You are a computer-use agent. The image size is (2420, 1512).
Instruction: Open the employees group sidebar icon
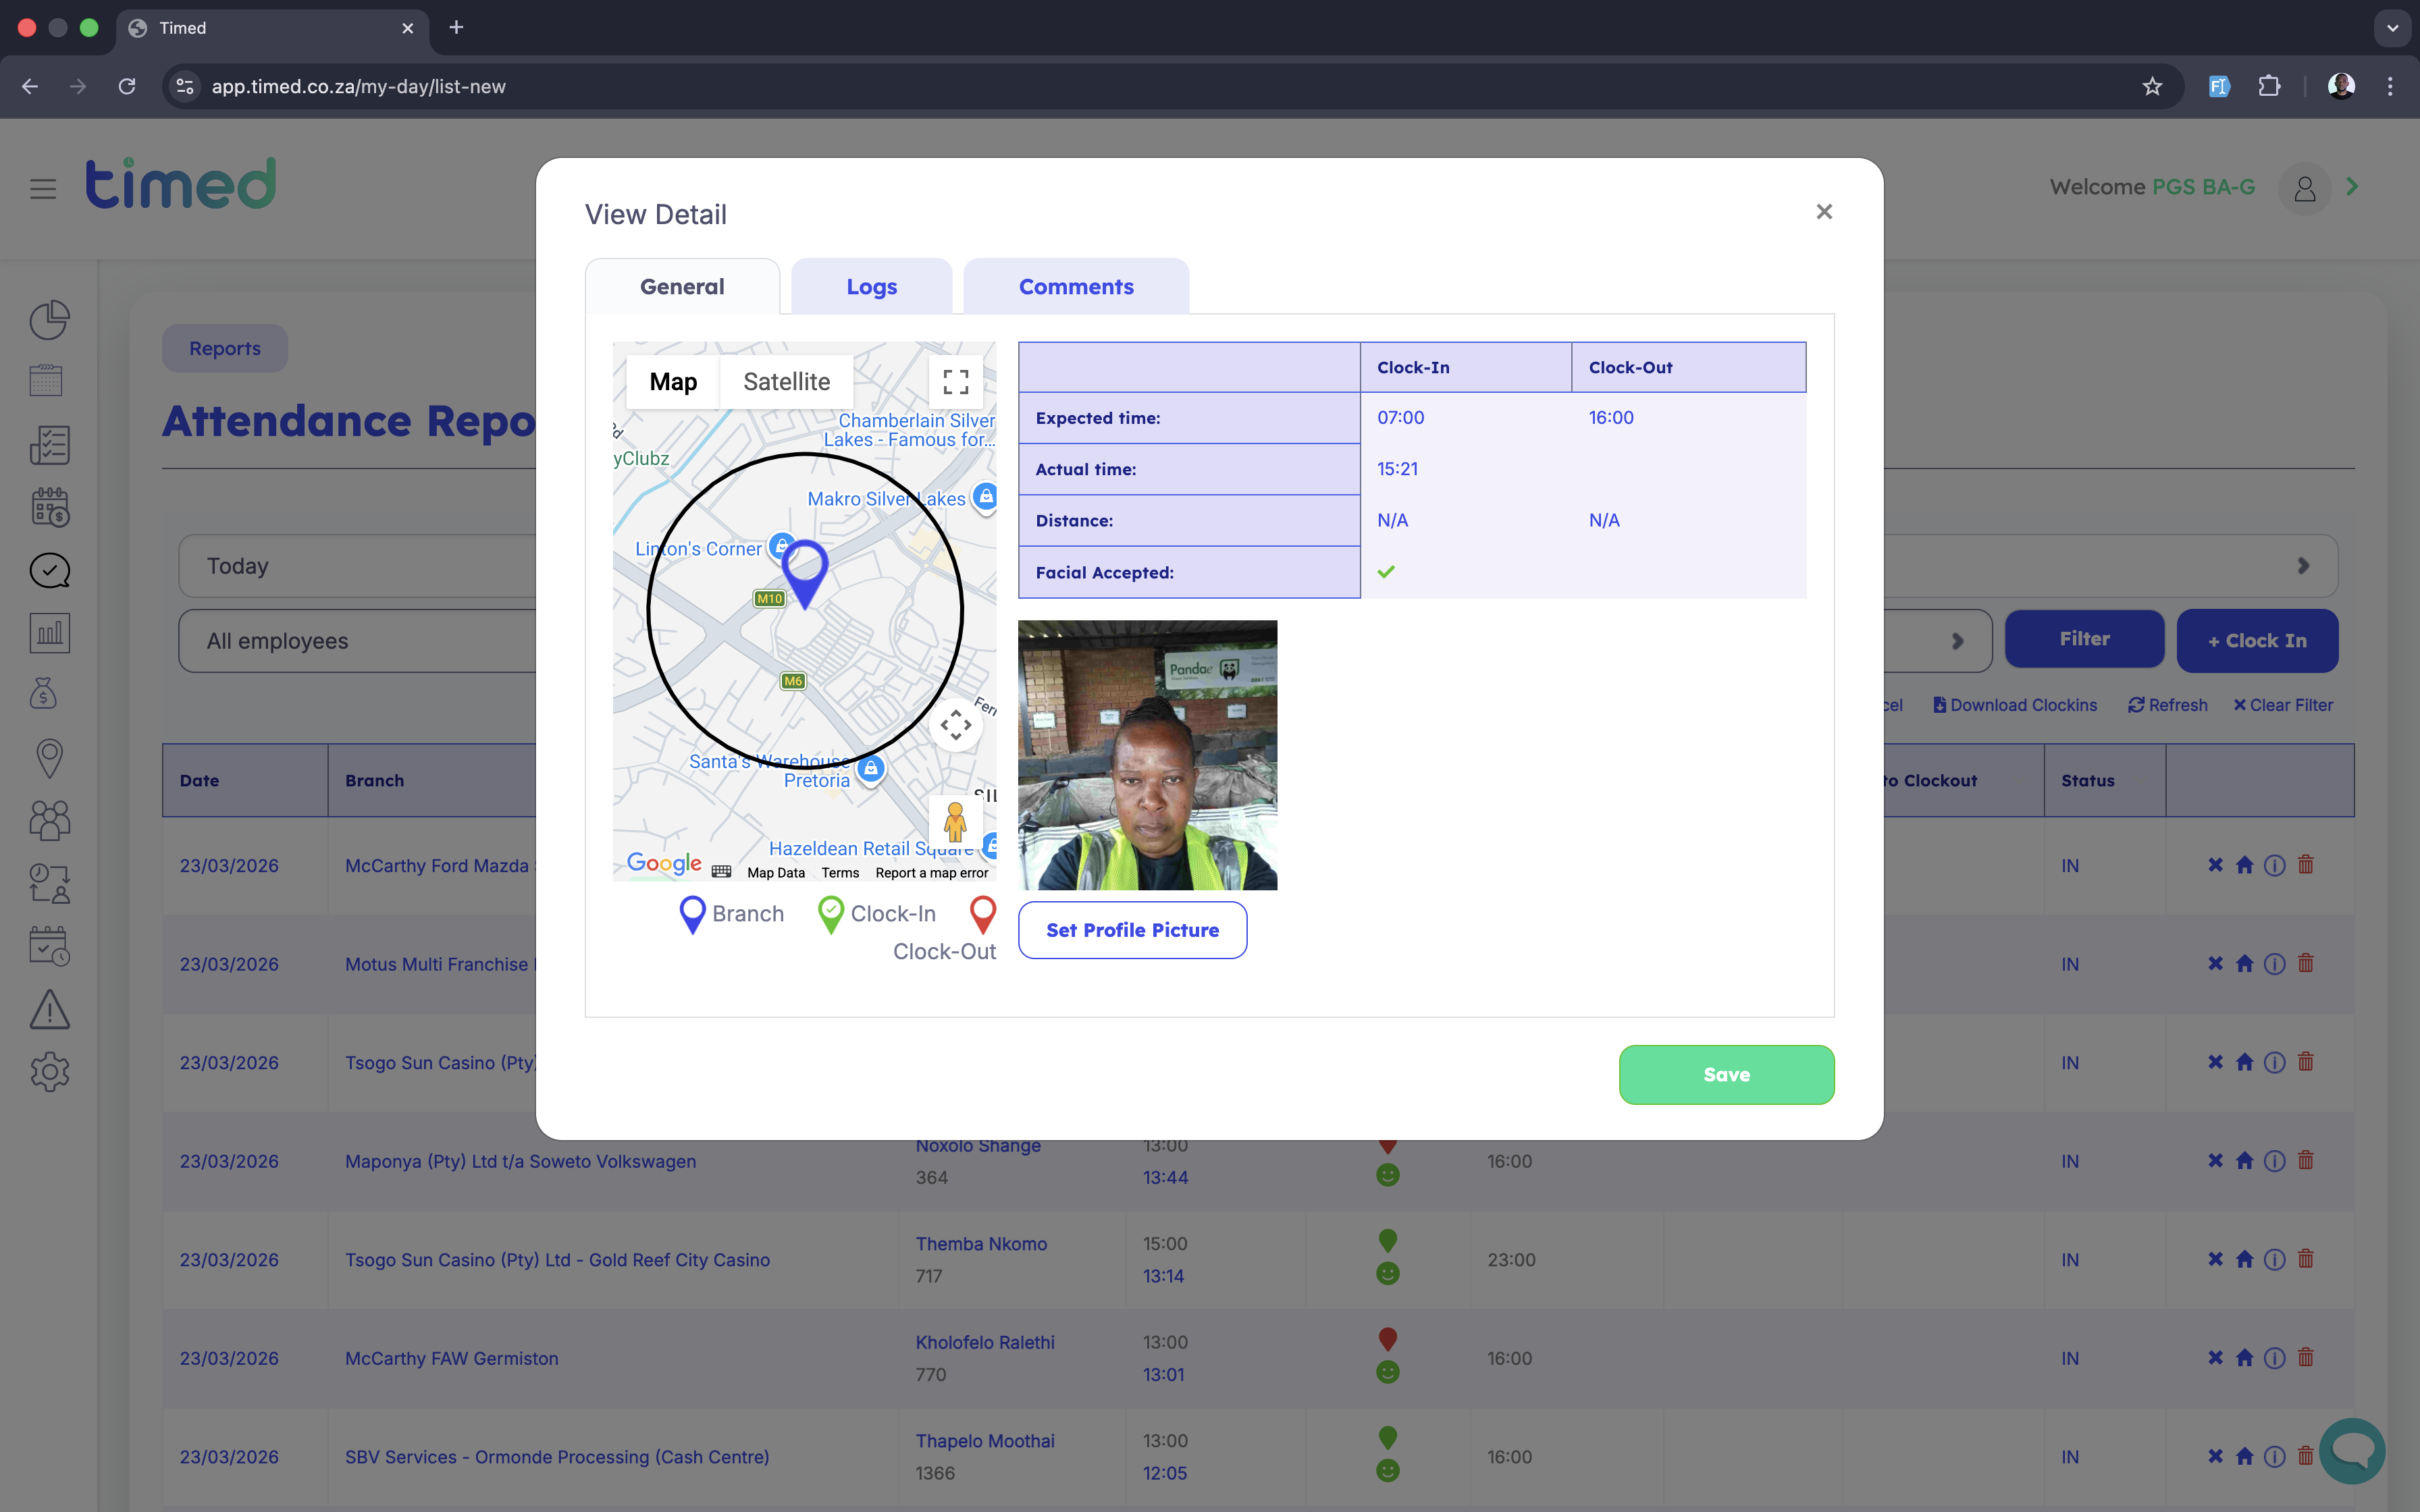49,820
